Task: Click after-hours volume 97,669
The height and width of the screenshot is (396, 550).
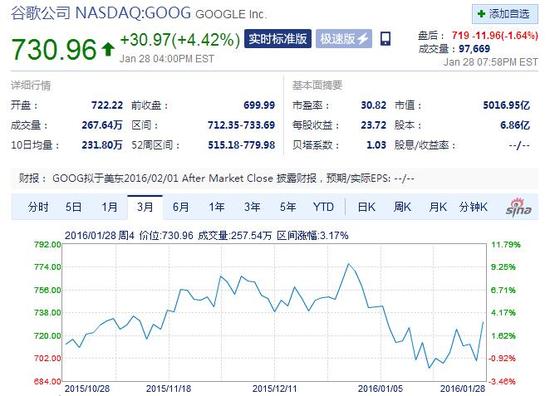Action: pyautogui.click(x=474, y=49)
